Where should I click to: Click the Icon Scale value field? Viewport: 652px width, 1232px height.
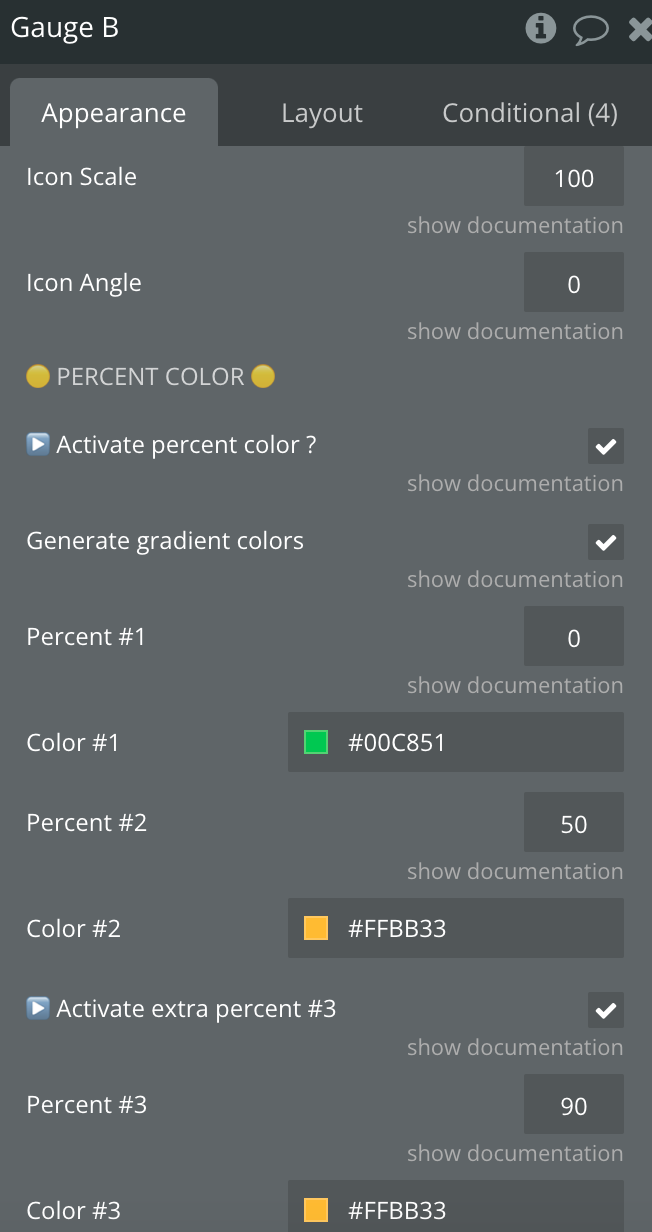[573, 179]
